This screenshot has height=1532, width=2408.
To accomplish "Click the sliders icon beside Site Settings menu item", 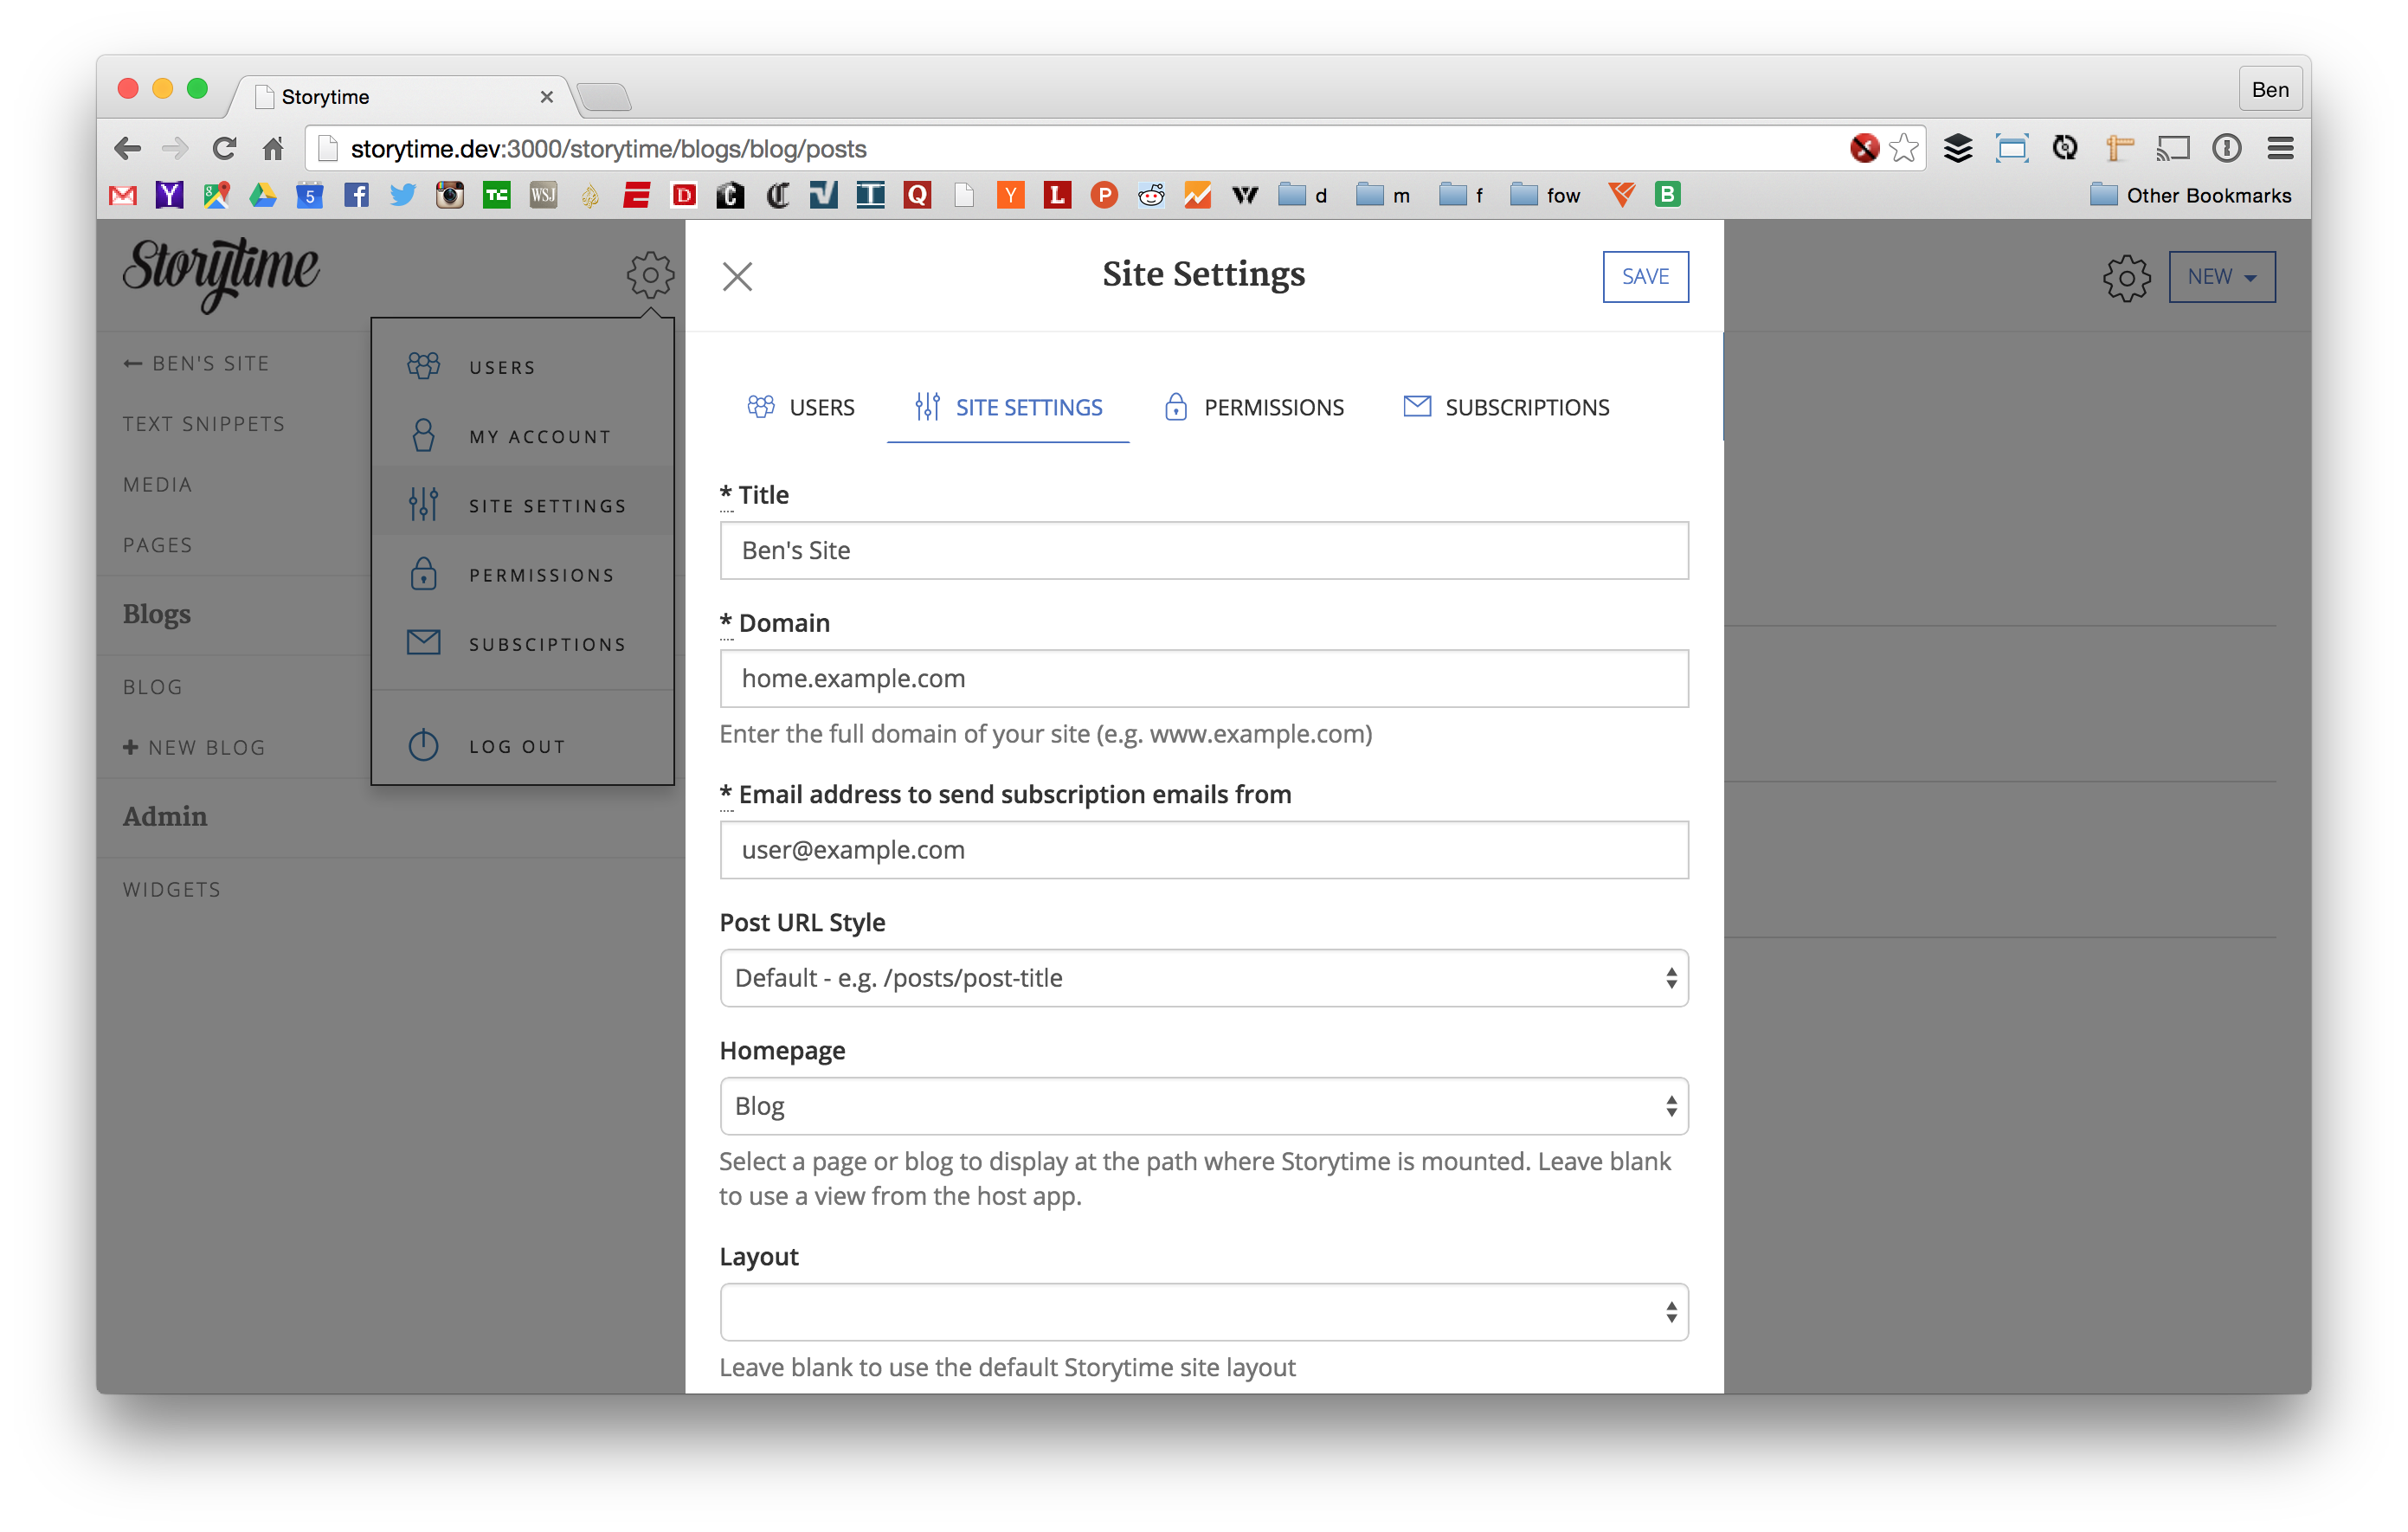I will pos(423,504).
